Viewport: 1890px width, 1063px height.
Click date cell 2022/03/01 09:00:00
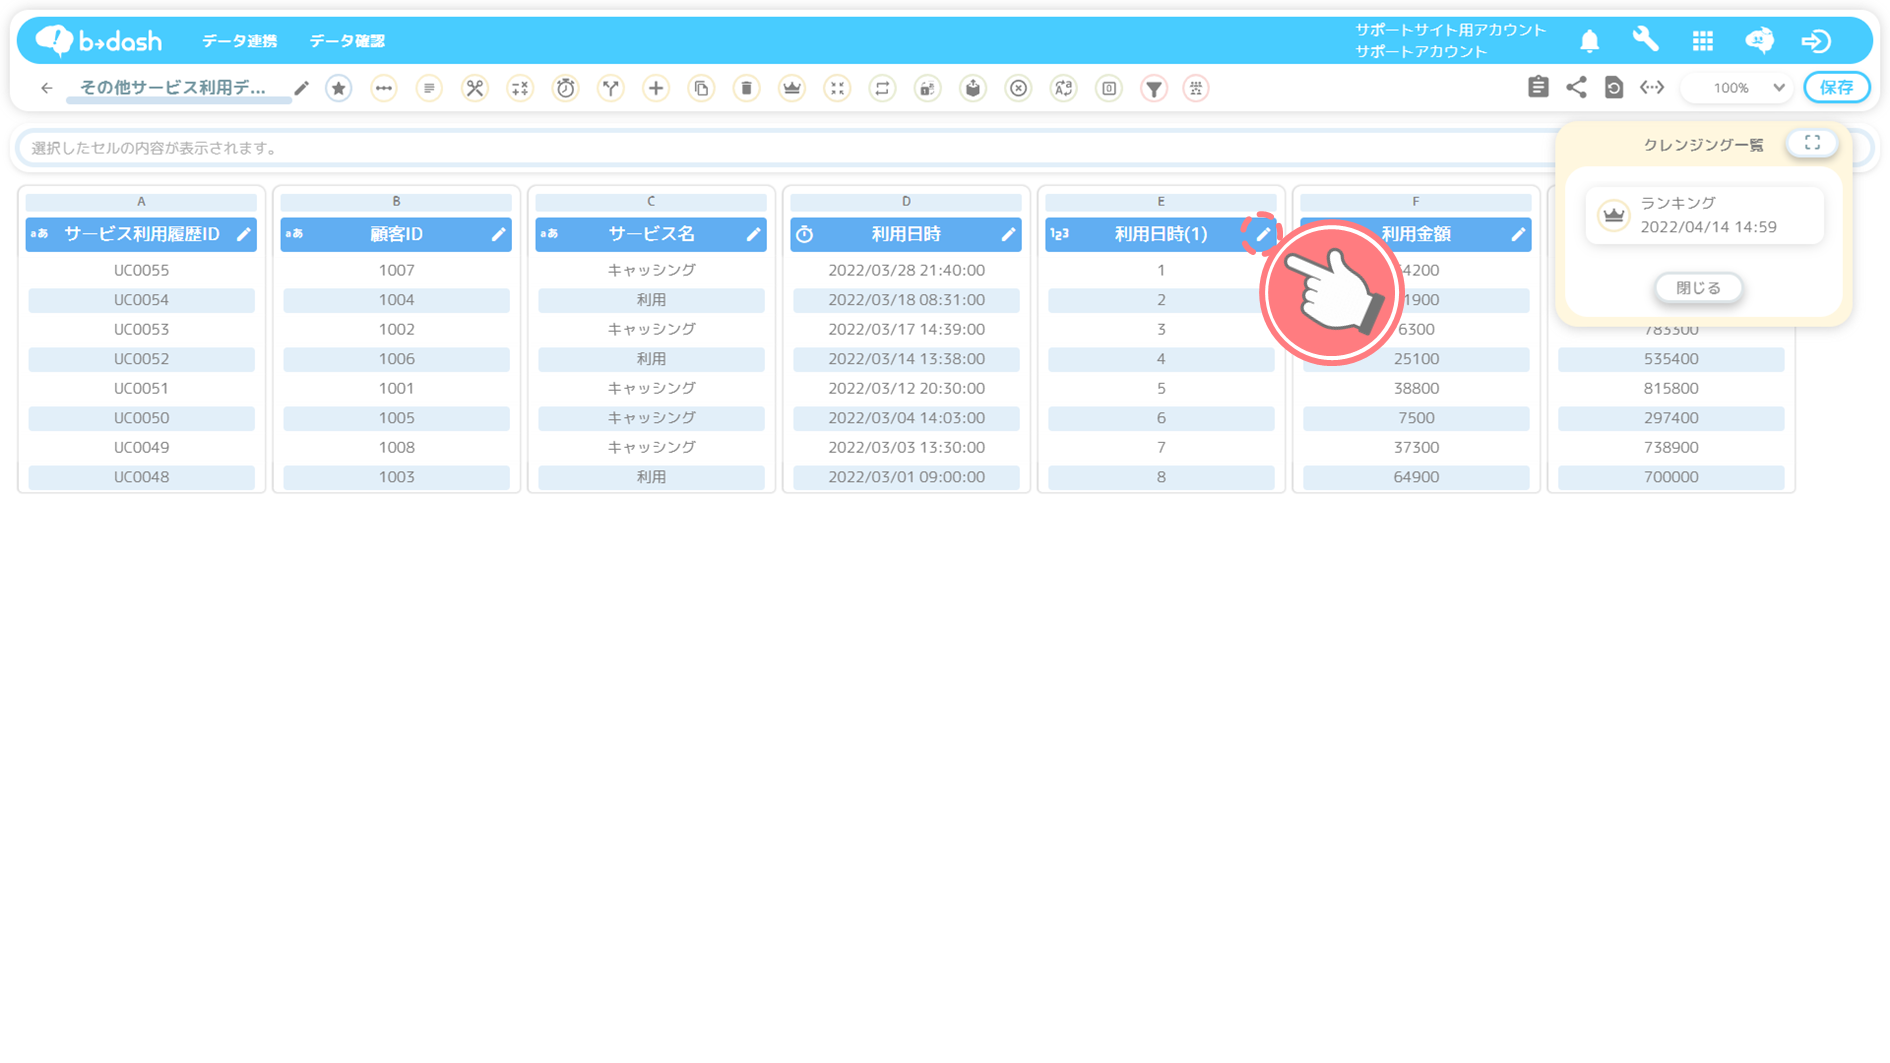click(x=906, y=477)
